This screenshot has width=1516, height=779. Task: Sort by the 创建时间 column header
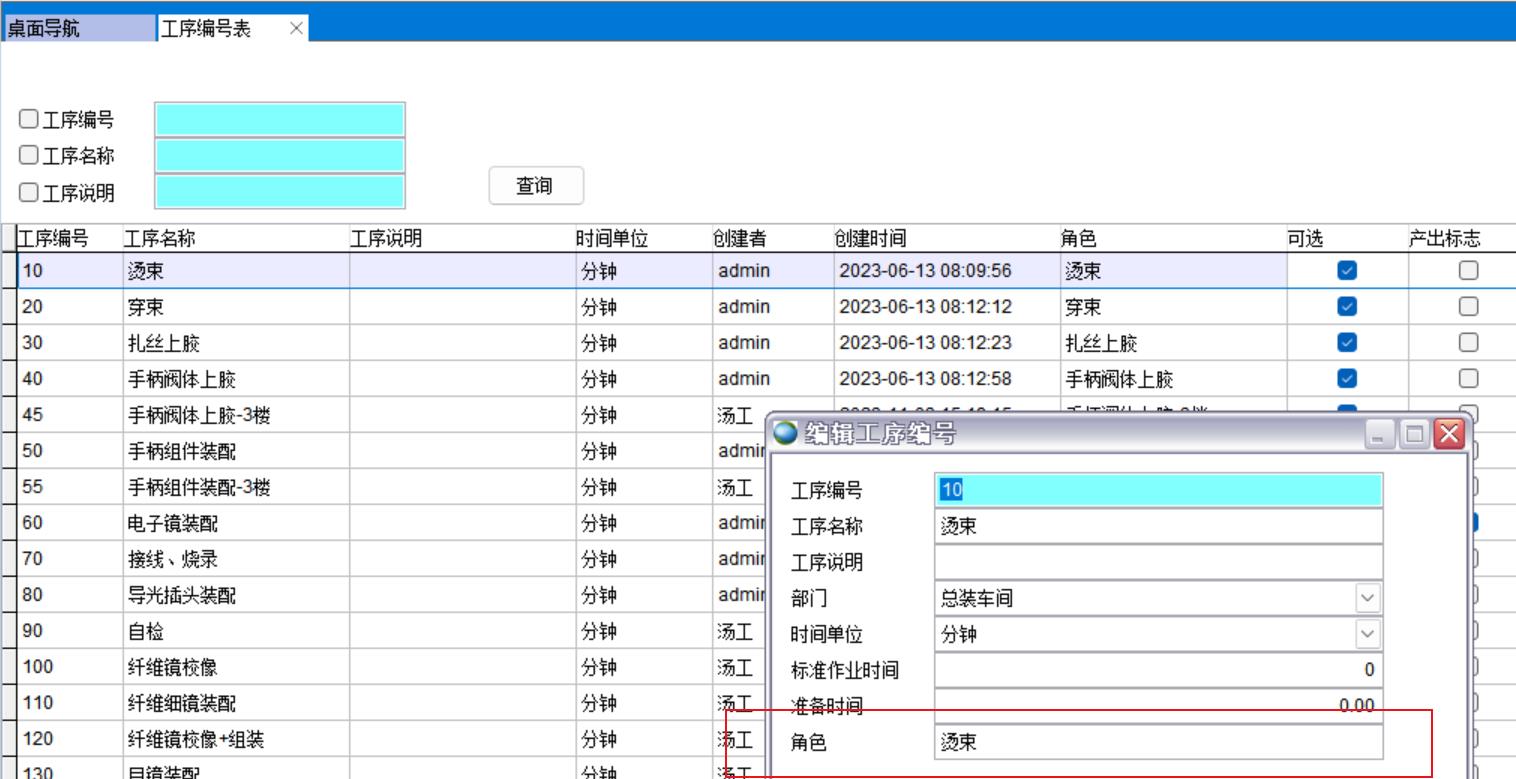point(870,239)
